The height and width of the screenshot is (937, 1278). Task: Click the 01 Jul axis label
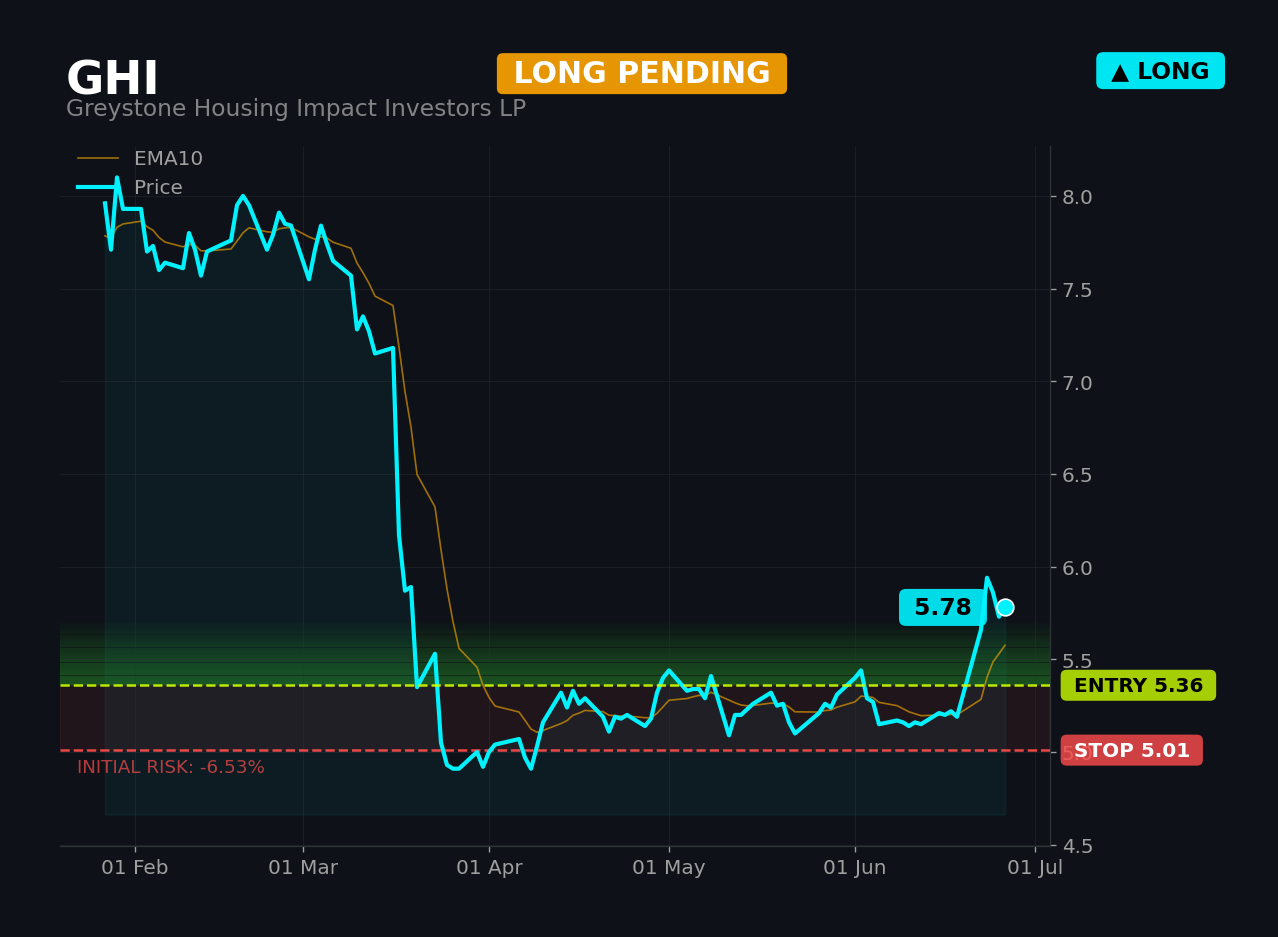pyautogui.click(x=1035, y=868)
